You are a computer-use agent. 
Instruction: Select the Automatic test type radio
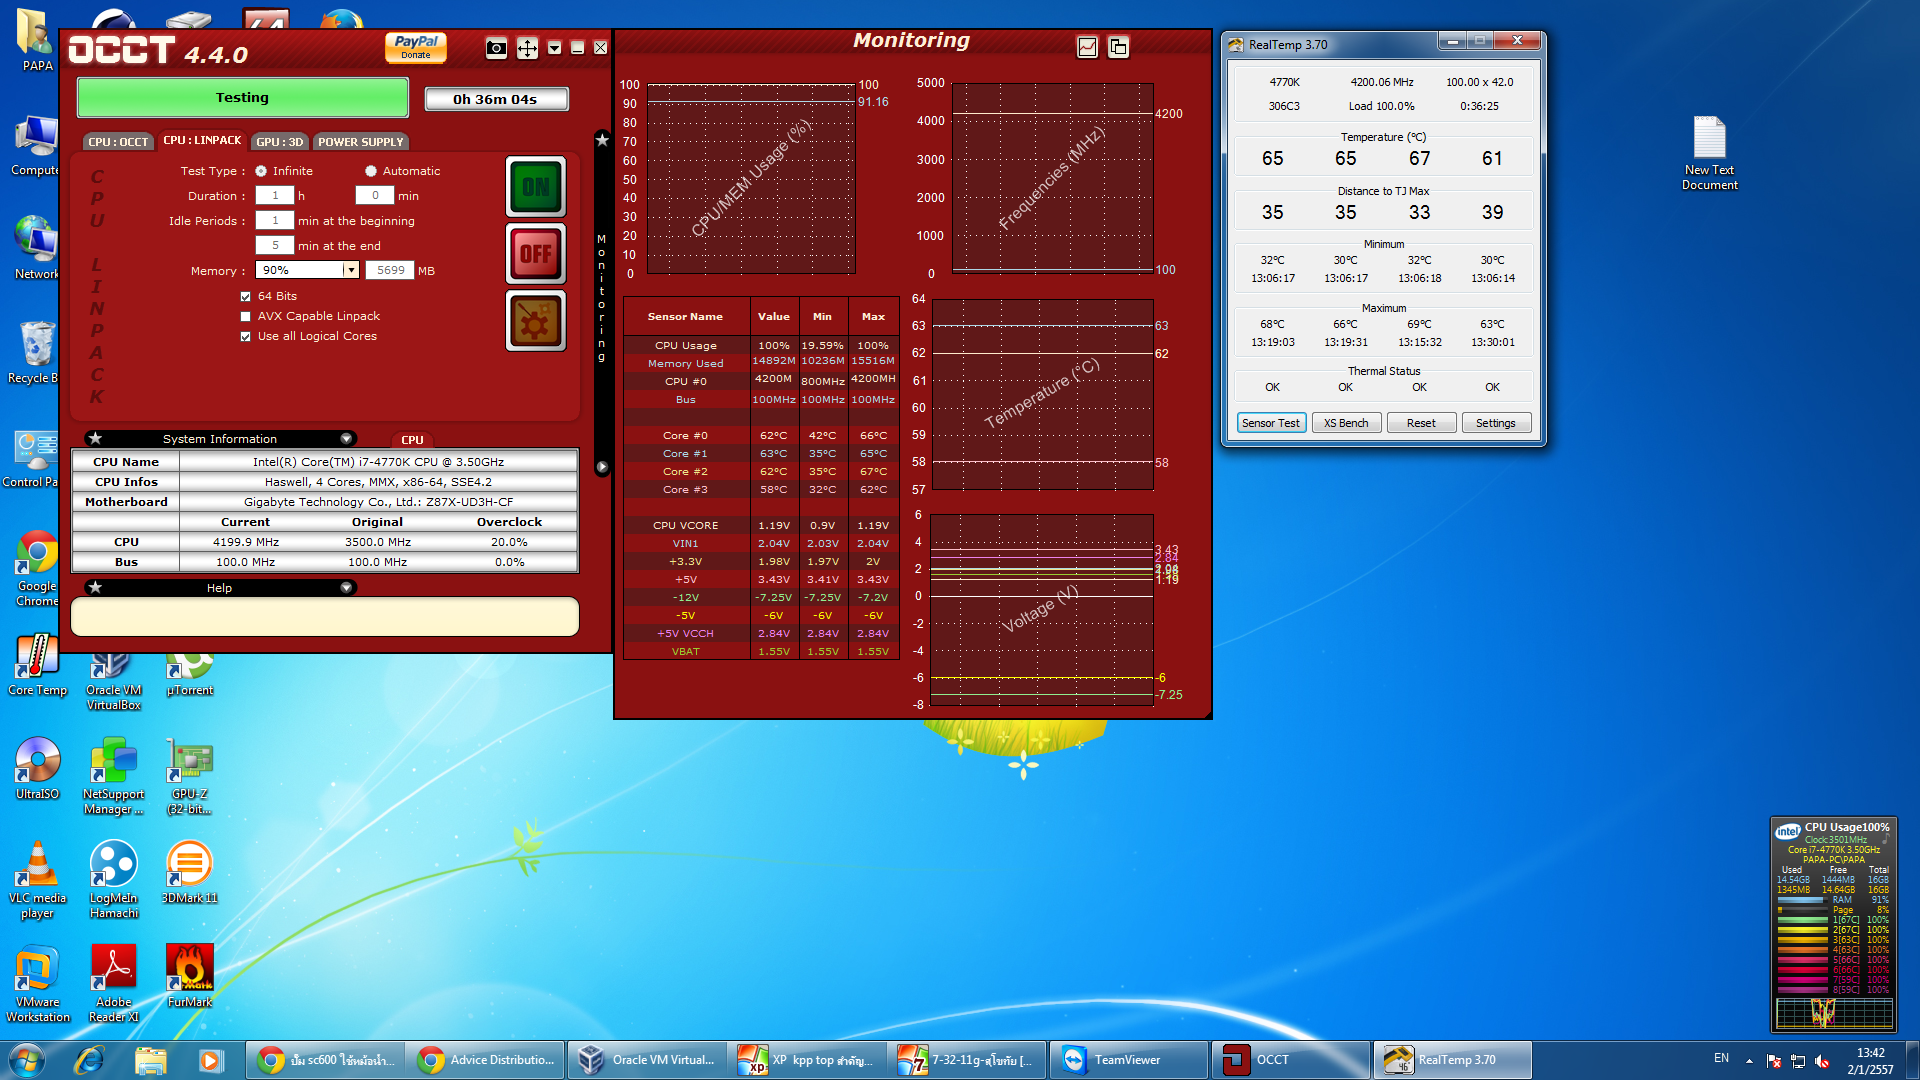[371, 171]
